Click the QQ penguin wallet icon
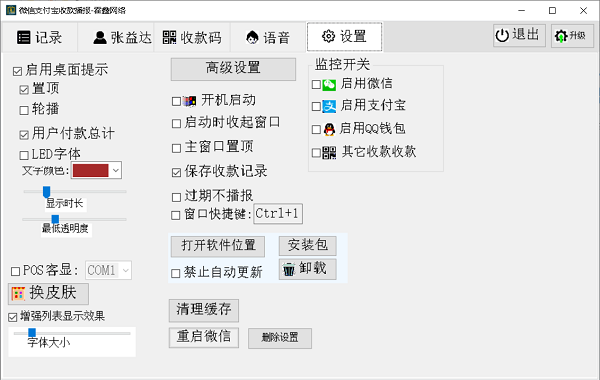 (329, 130)
